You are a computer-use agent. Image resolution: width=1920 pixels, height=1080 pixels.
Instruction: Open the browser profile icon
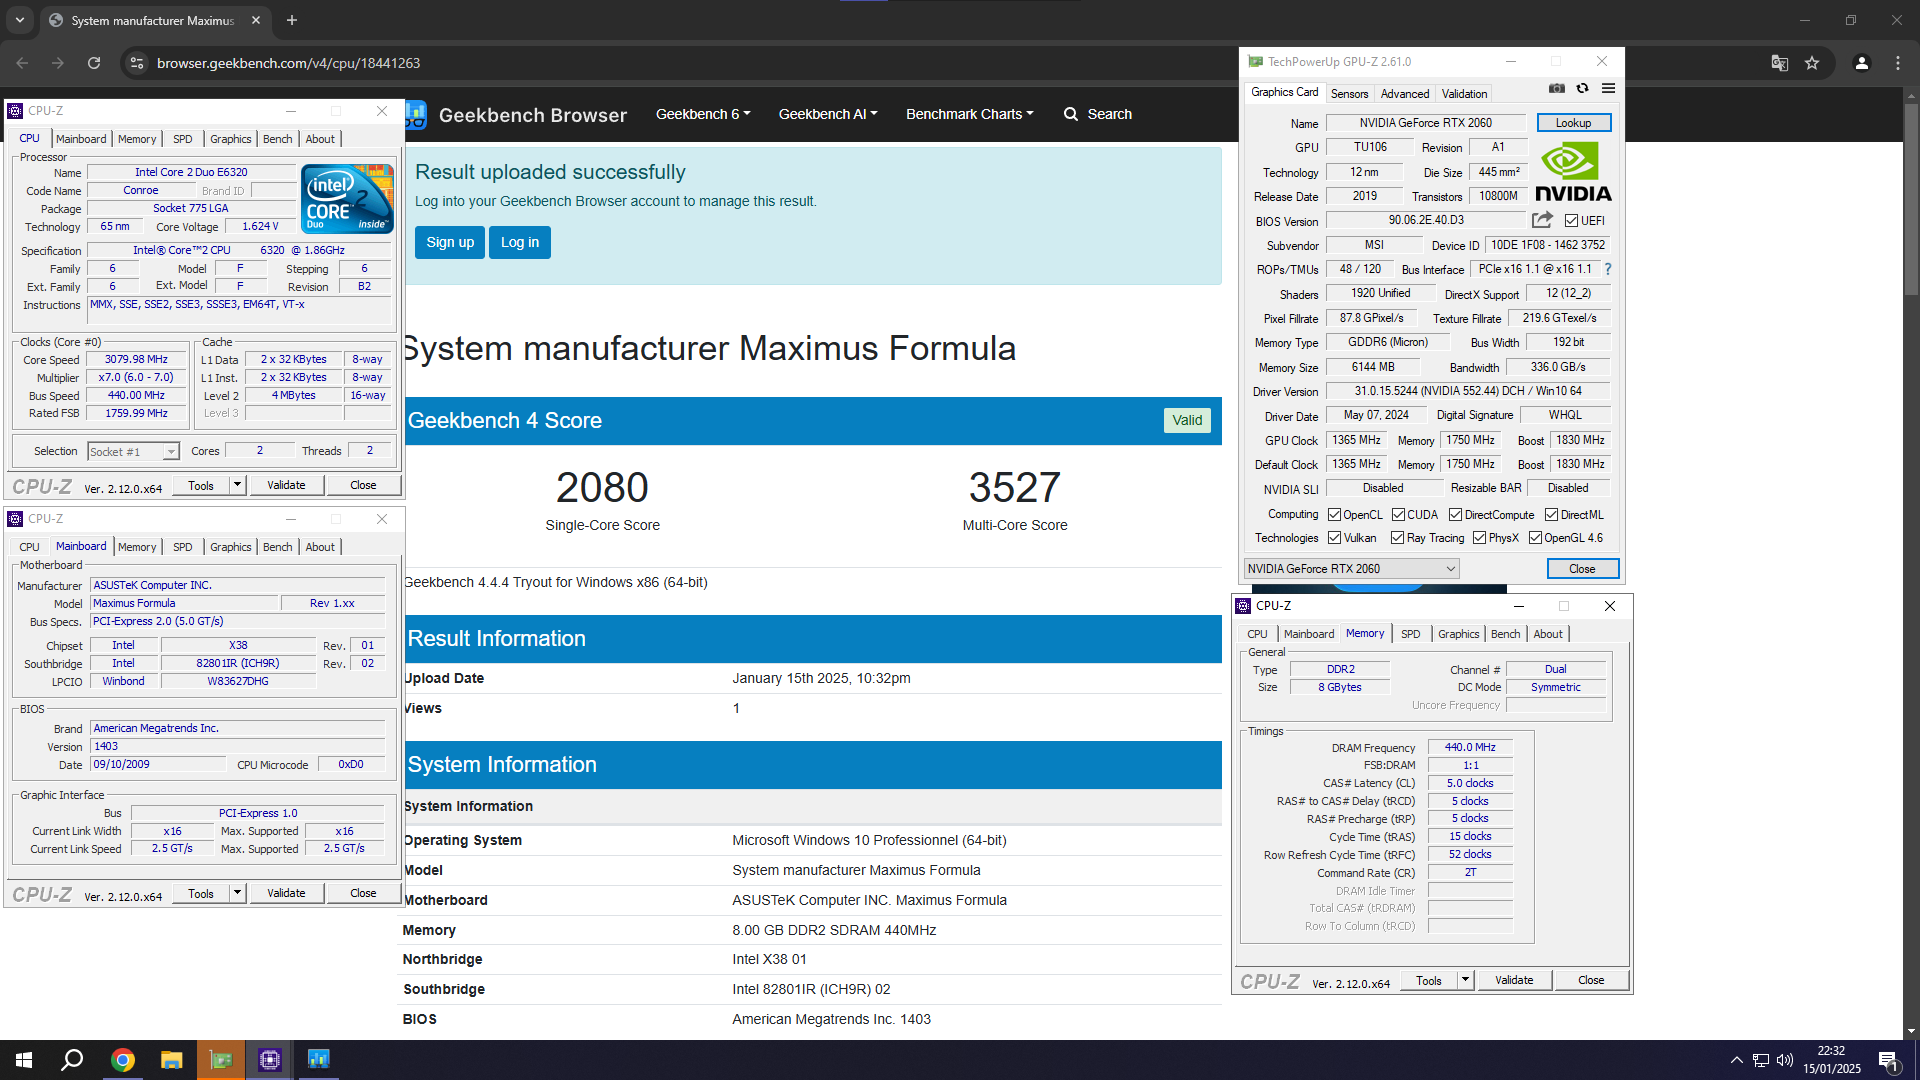(x=1861, y=63)
